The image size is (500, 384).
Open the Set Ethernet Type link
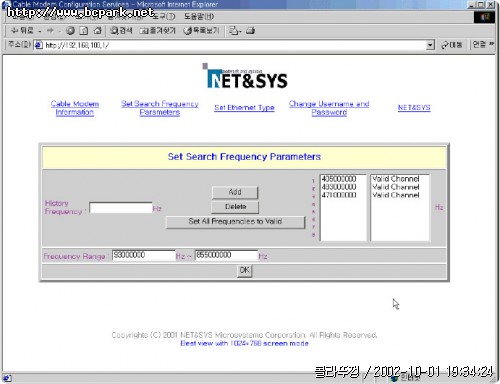(x=244, y=108)
